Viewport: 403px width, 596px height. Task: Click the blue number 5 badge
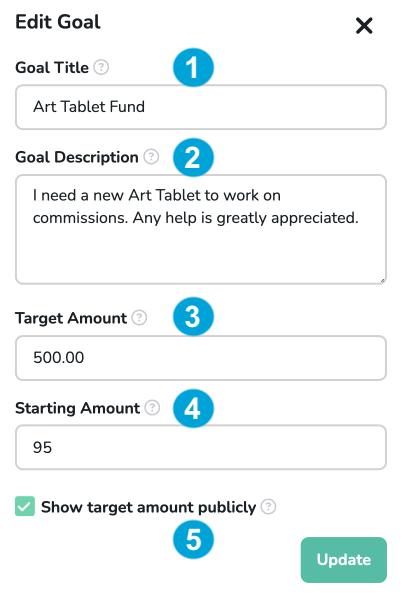(193, 539)
